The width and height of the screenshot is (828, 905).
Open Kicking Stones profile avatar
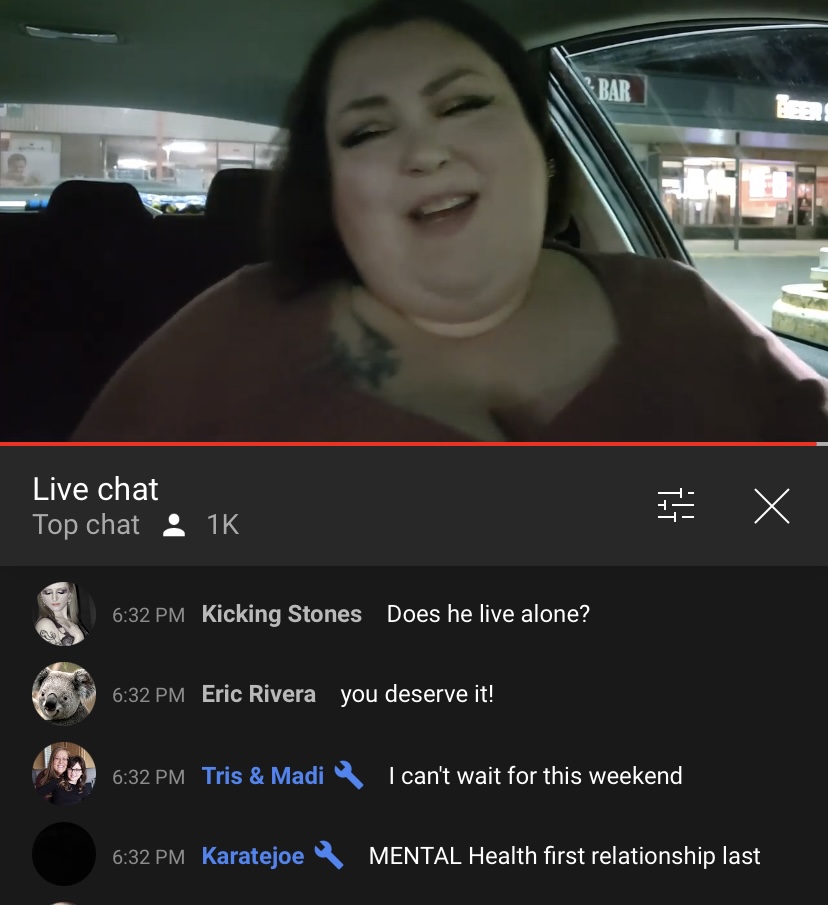coord(63,614)
